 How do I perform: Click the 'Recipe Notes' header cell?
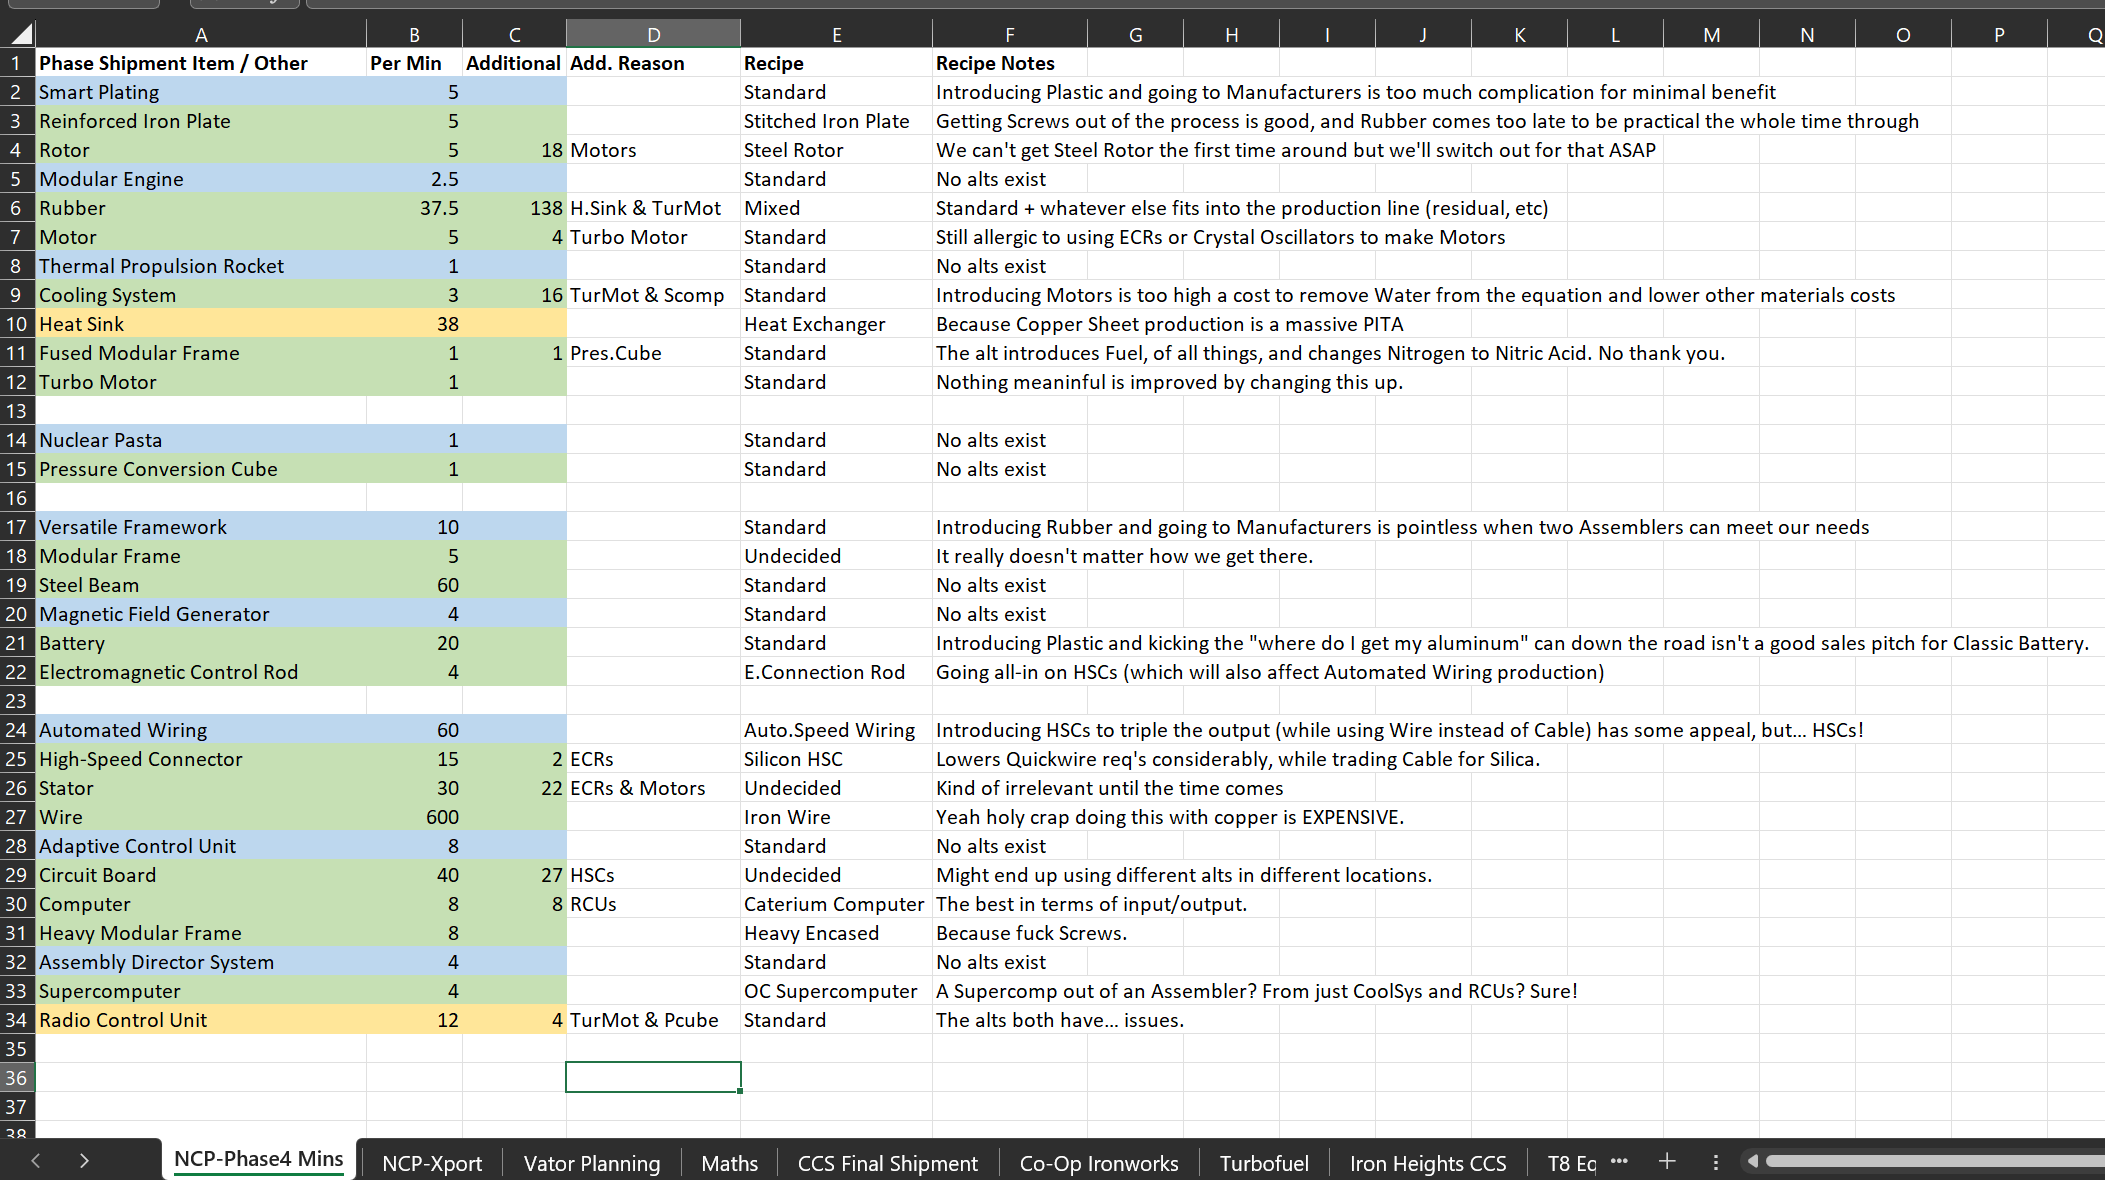tap(1010, 63)
